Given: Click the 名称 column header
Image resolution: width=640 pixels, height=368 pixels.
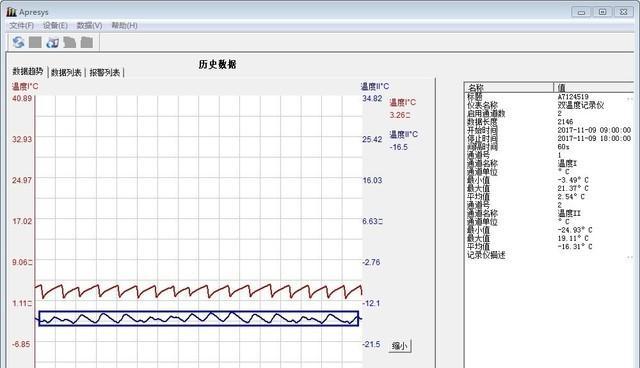Looking at the screenshot, I should (509, 87).
